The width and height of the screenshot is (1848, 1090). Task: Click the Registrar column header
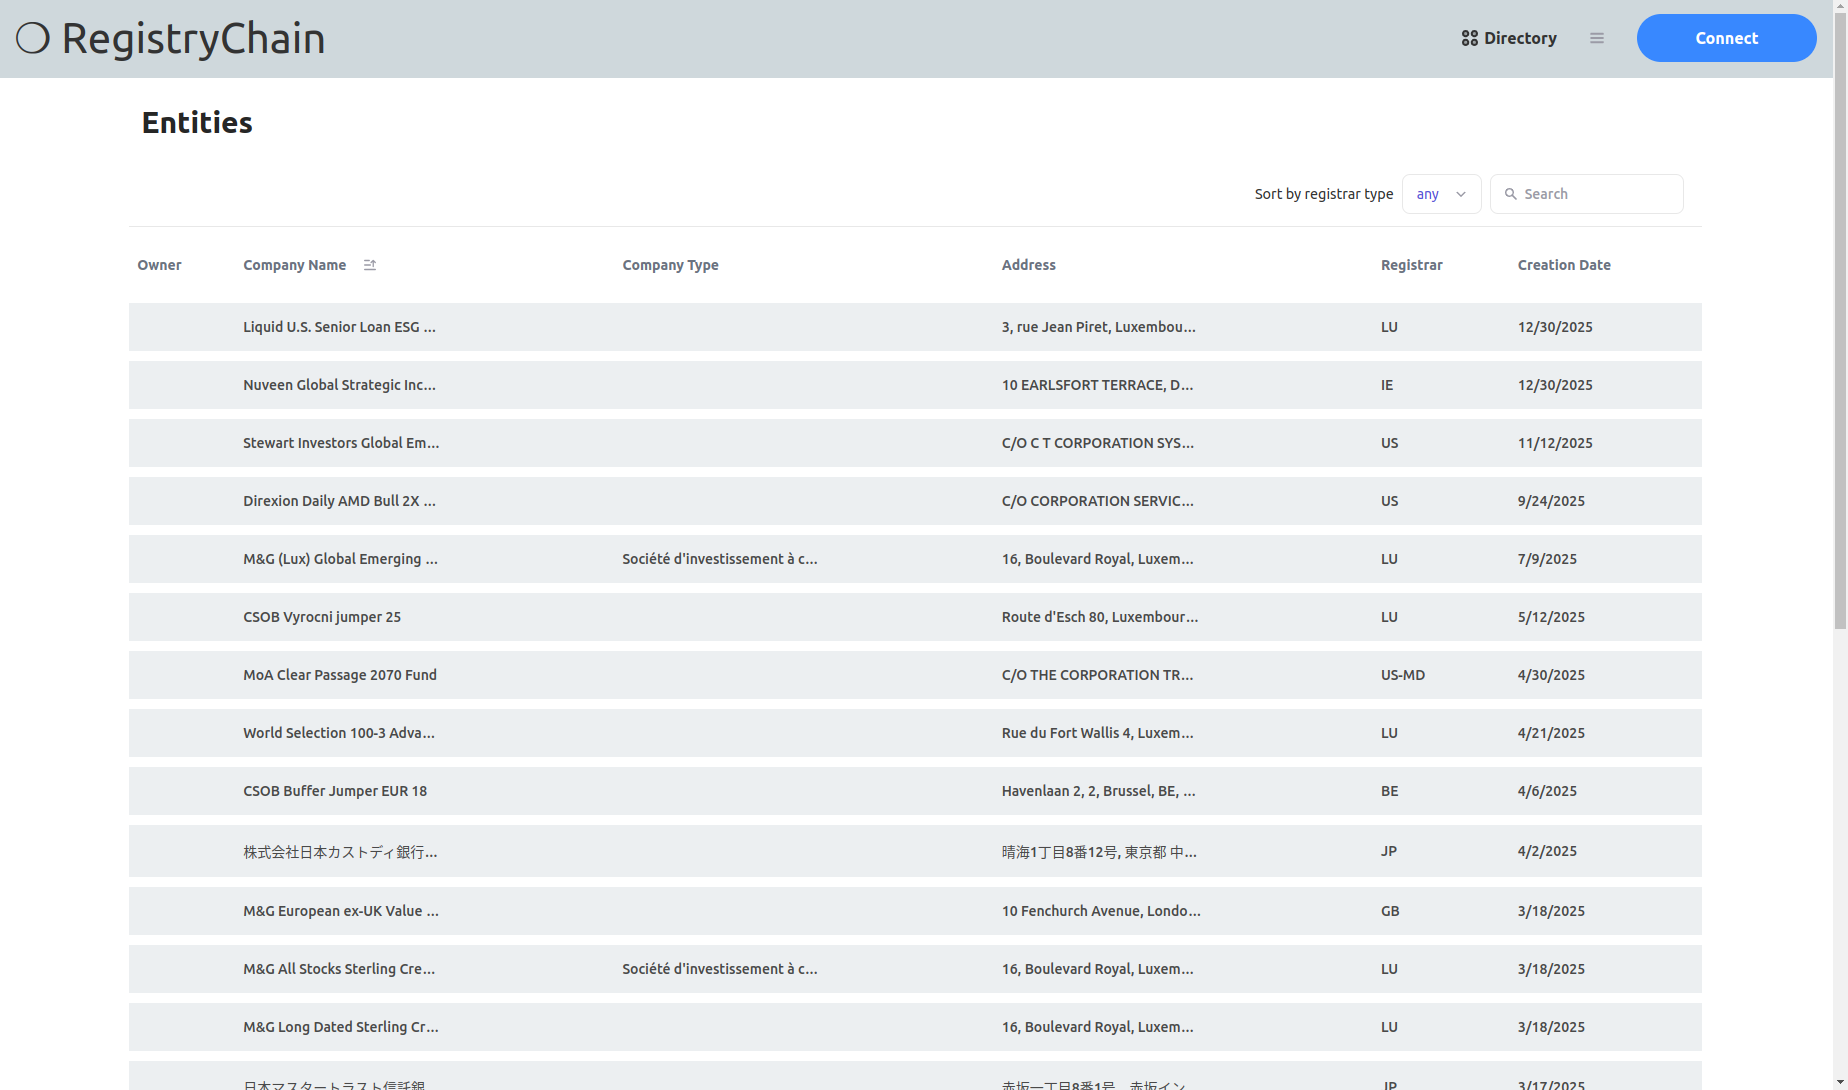[1411, 265]
